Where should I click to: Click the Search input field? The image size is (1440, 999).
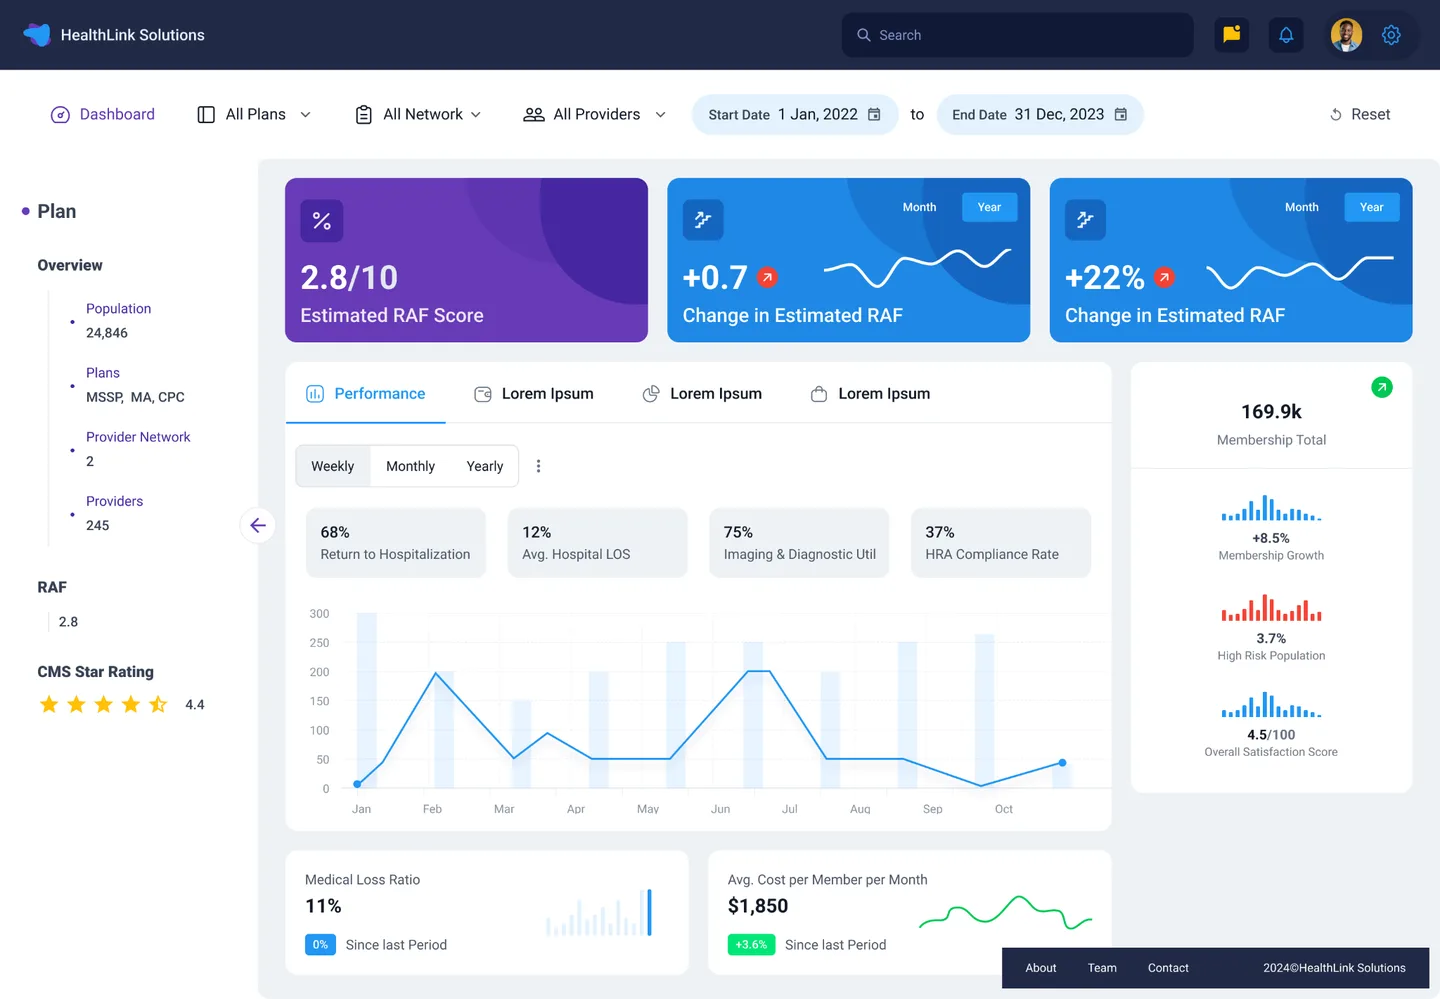1017,34
